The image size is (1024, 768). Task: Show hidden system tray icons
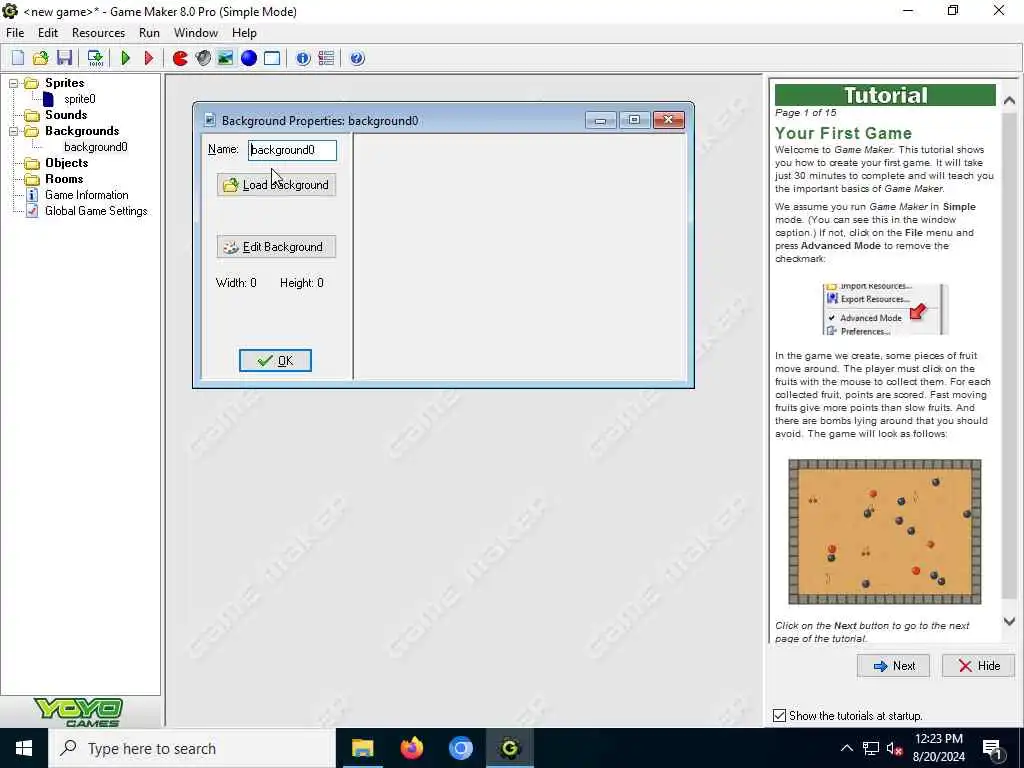[846, 748]
